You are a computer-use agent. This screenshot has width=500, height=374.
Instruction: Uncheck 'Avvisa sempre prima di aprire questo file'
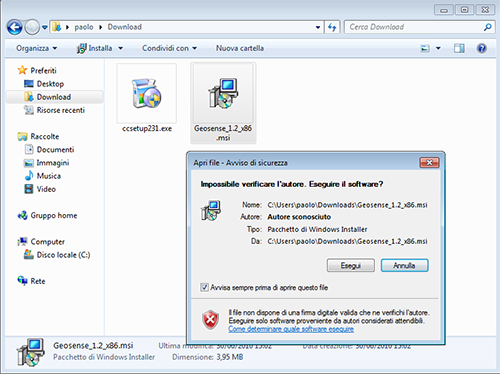[204, 287]
